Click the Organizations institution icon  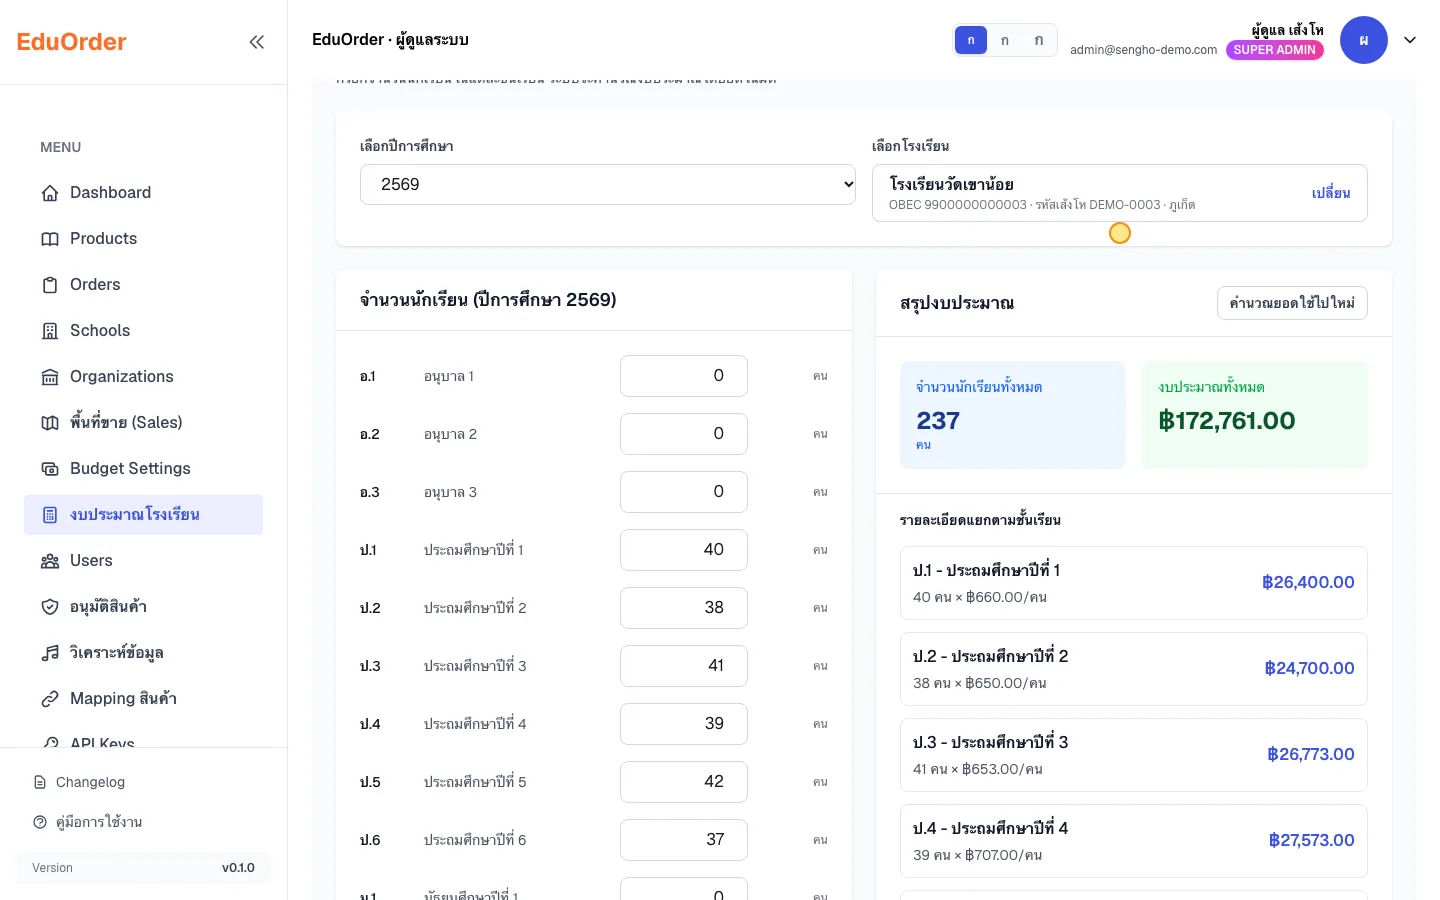(50, 377)
